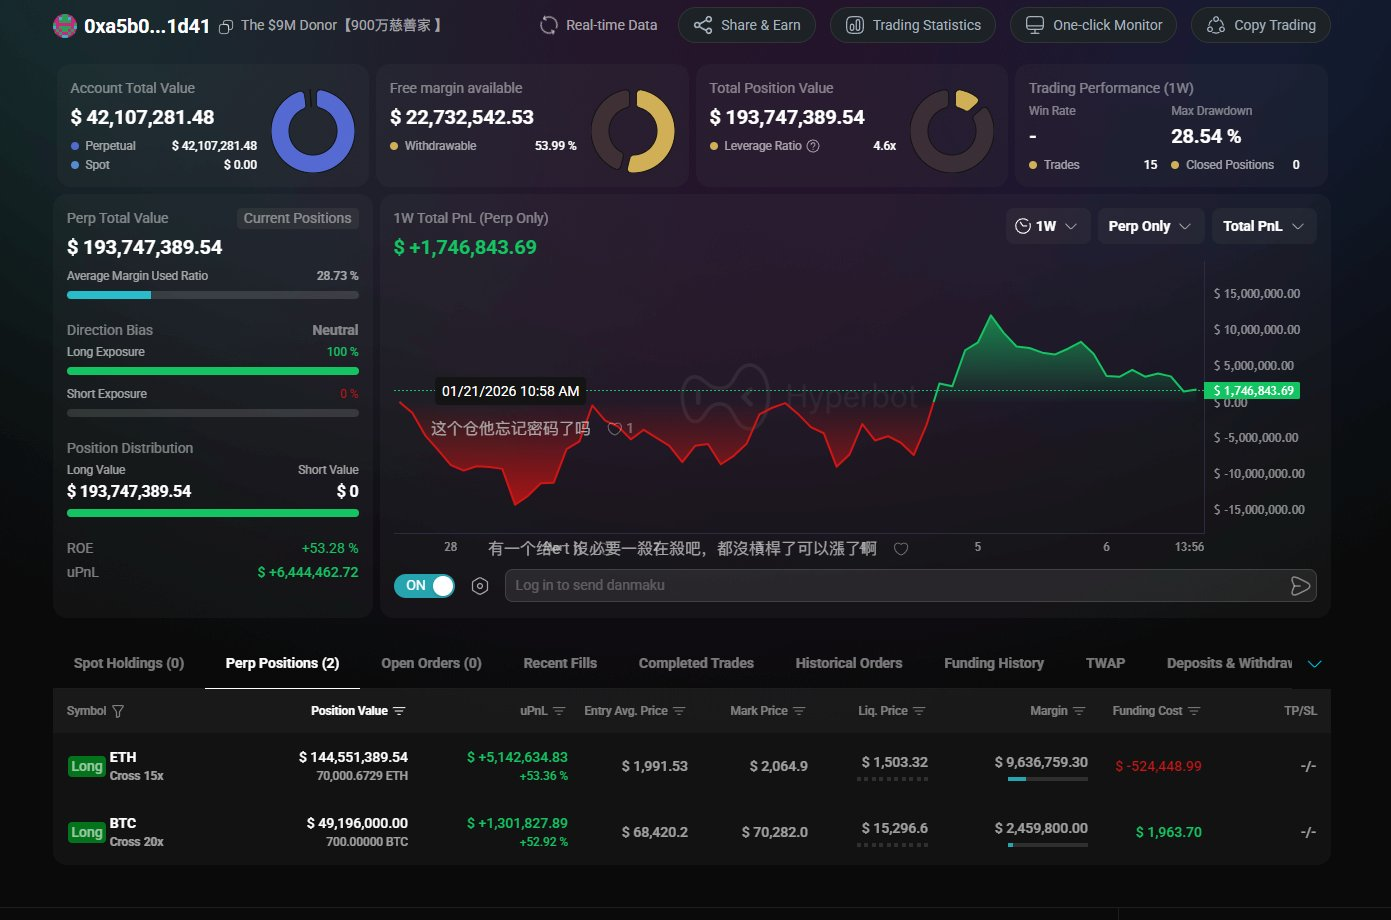This screenshot has width=1391, height=920.
Task: Open the Trading Statistics button
Action: pyautogui.click(x=912, y=25)
